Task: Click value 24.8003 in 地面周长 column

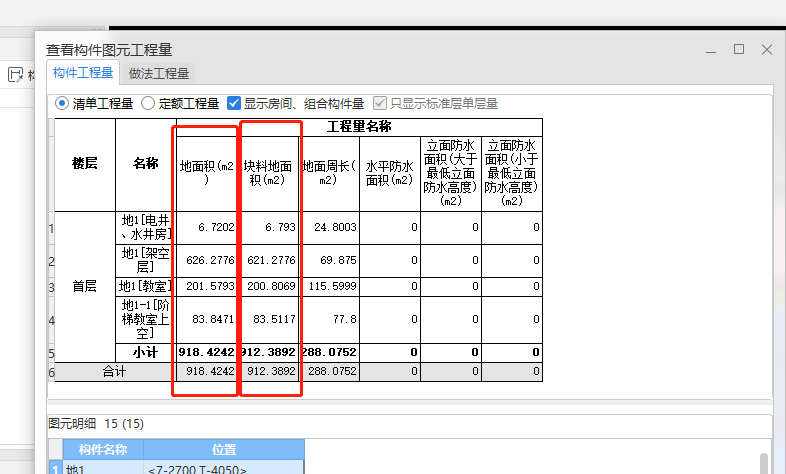Action: pyautogui.click(x=329, y=227)
